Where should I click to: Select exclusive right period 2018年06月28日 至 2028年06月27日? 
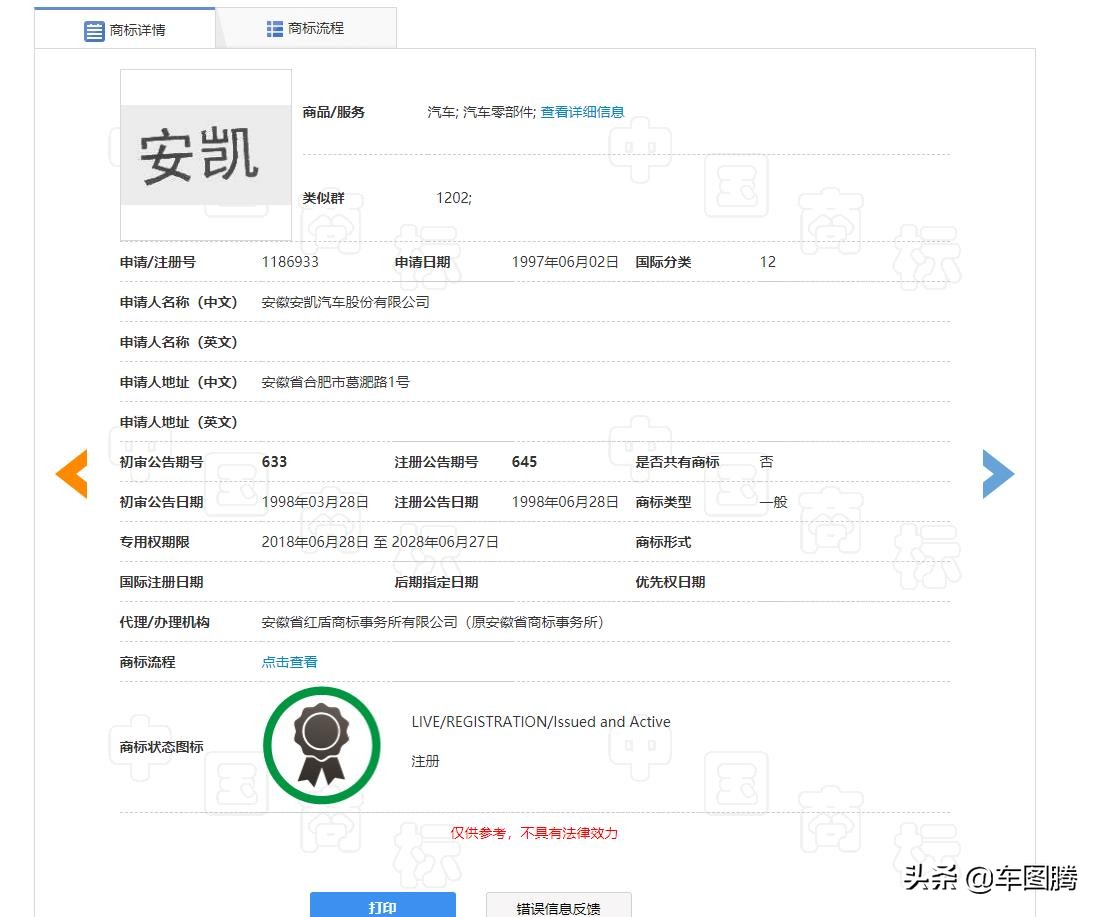click(380, 542)
